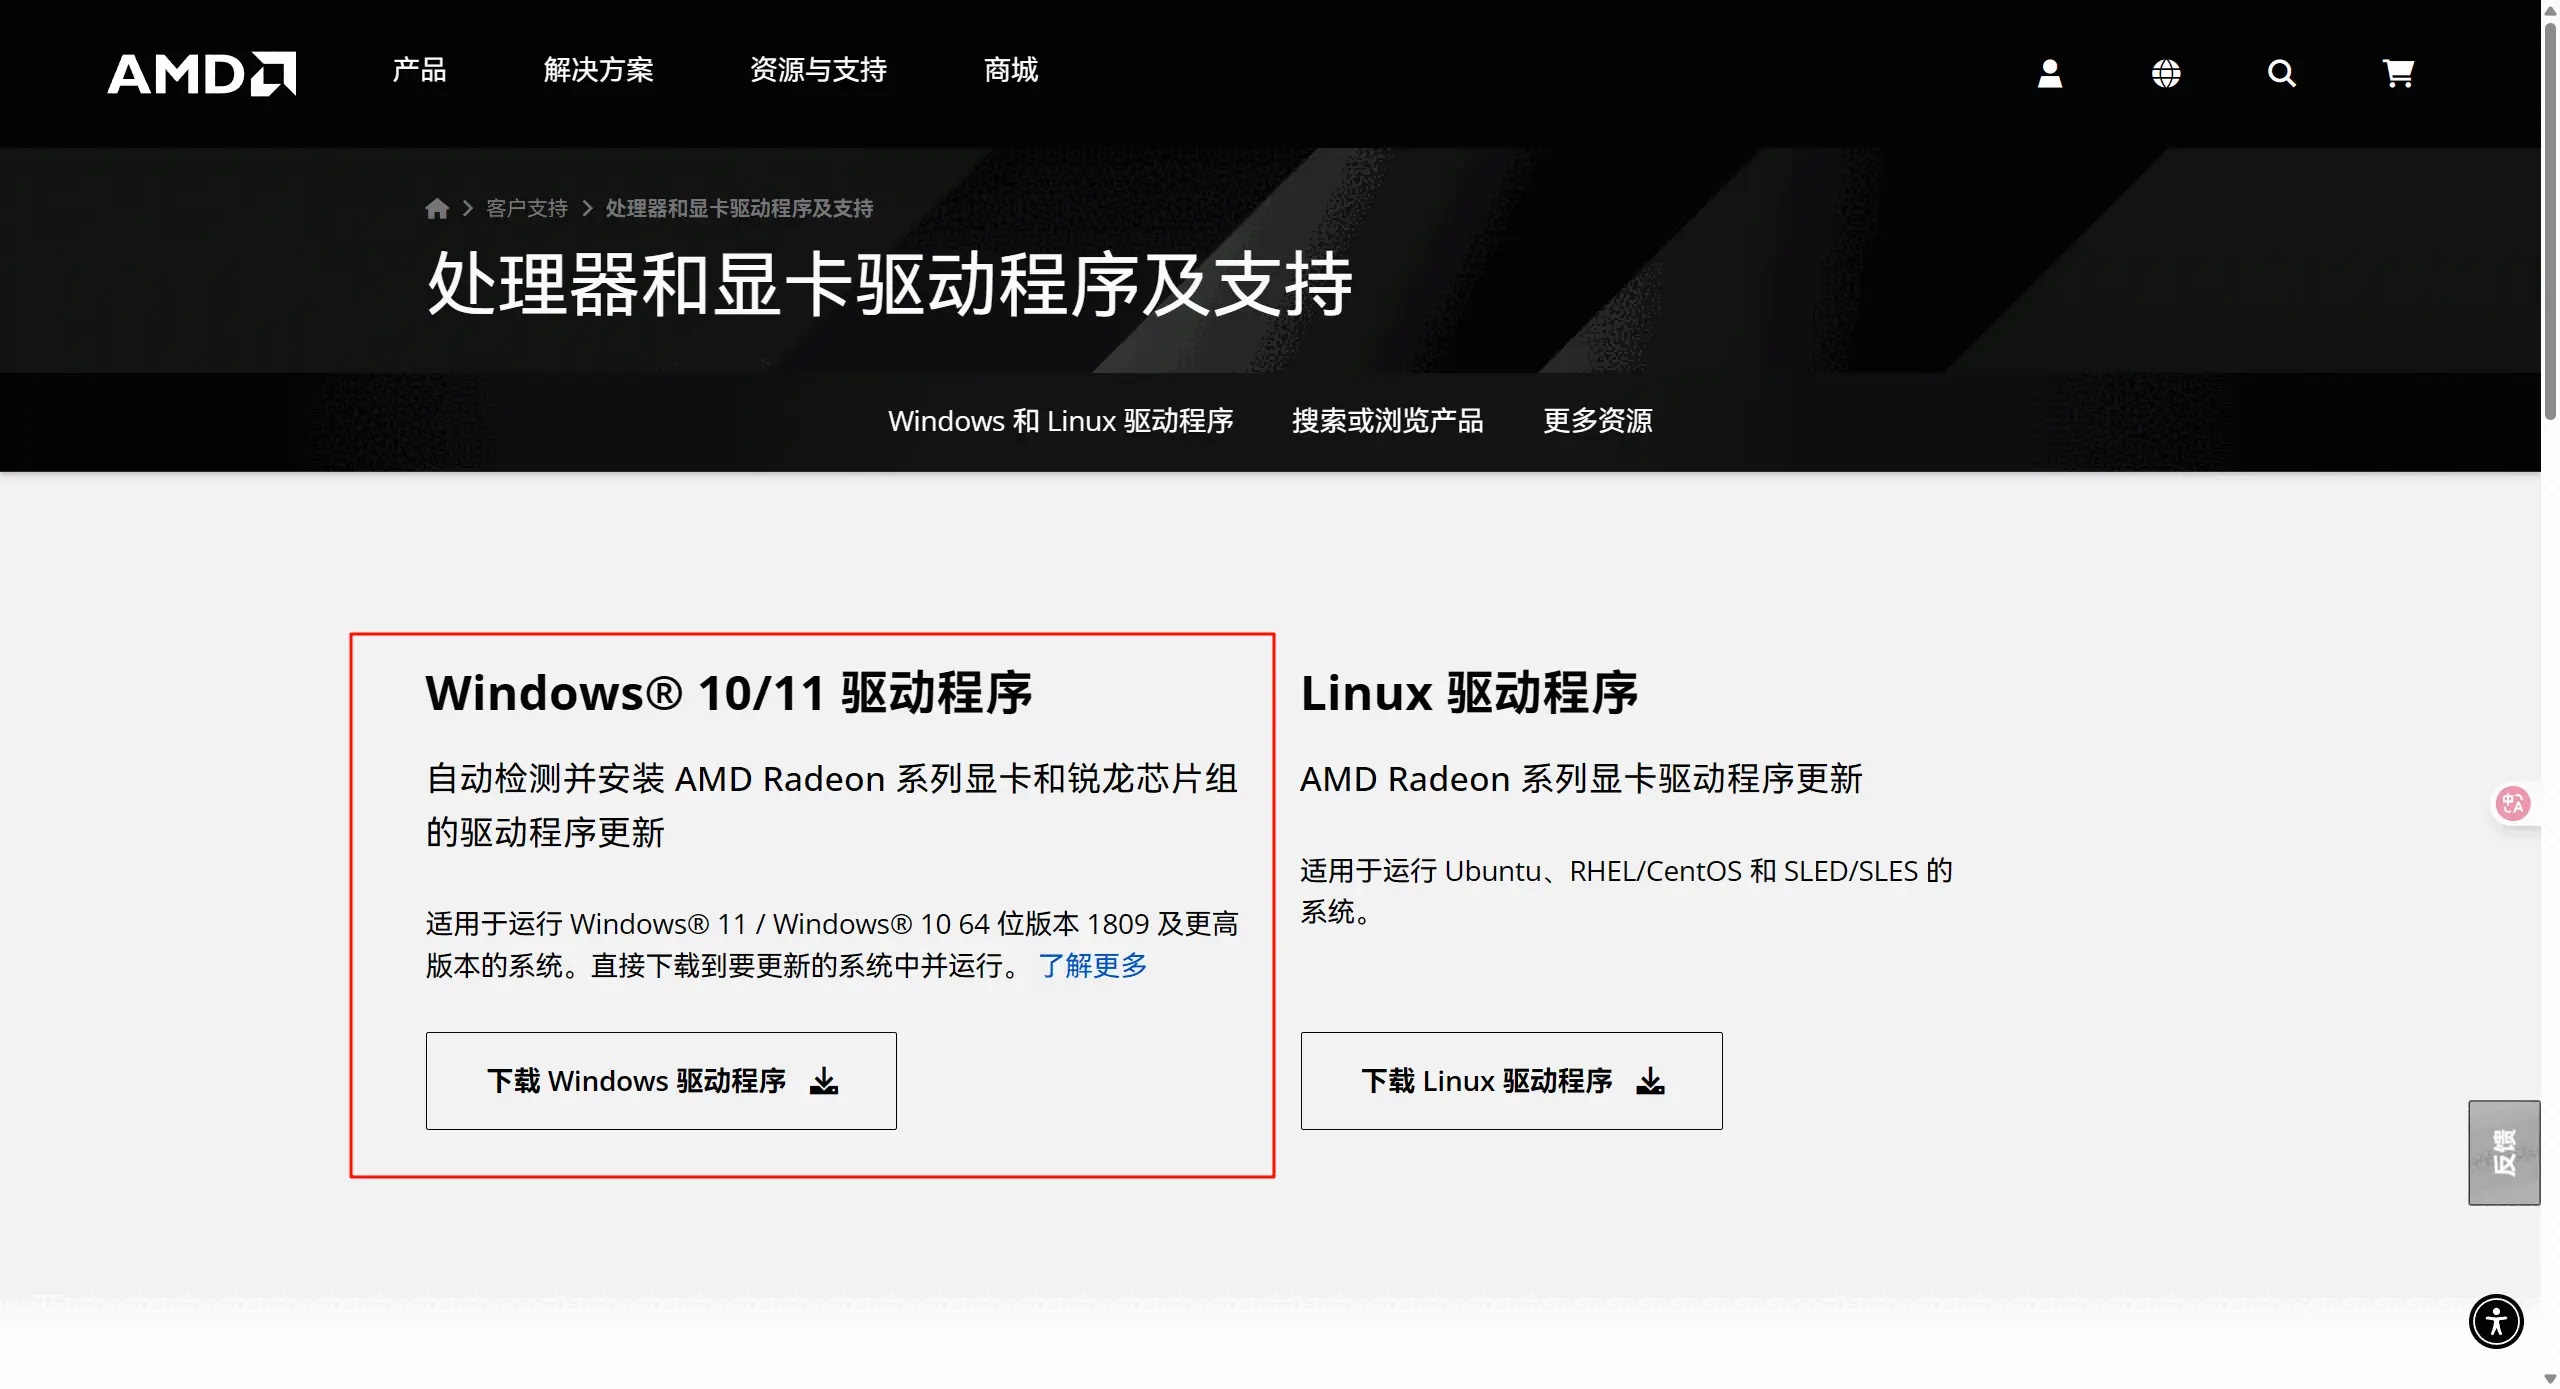Open the globe language selector
Image resolution: width=2560 pixels, height=1389 pixels.
[x=2166, y=73]
